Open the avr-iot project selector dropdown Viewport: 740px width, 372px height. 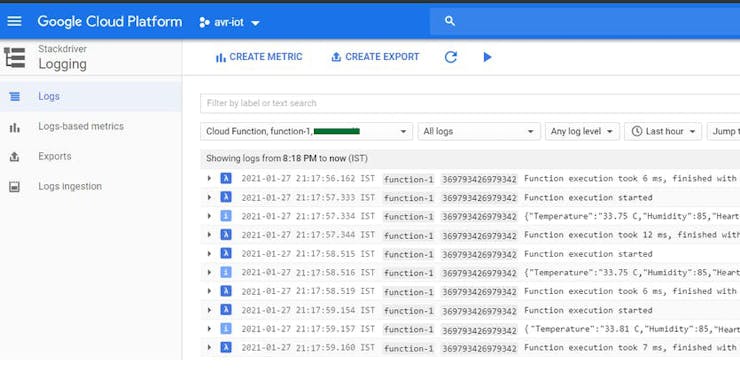[x=229, y=22]
